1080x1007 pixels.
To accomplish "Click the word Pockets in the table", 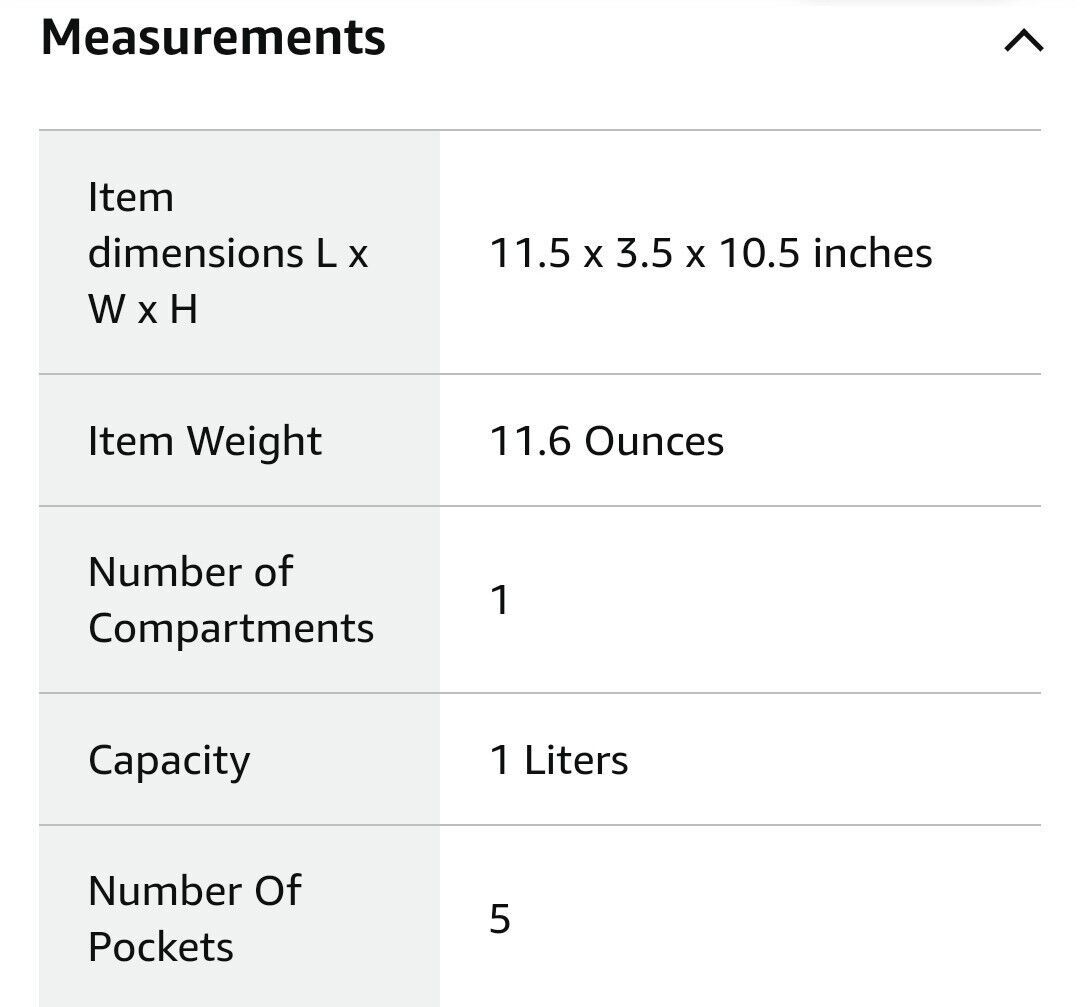I will [x=160, y=947].
